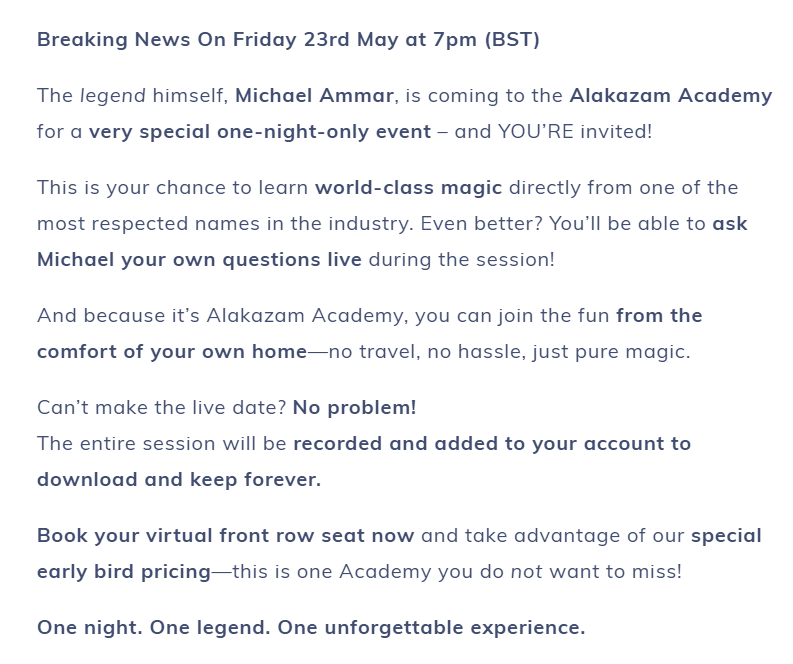
Task: Click 'recorded and added to your account to'
Action: point(492,444)
